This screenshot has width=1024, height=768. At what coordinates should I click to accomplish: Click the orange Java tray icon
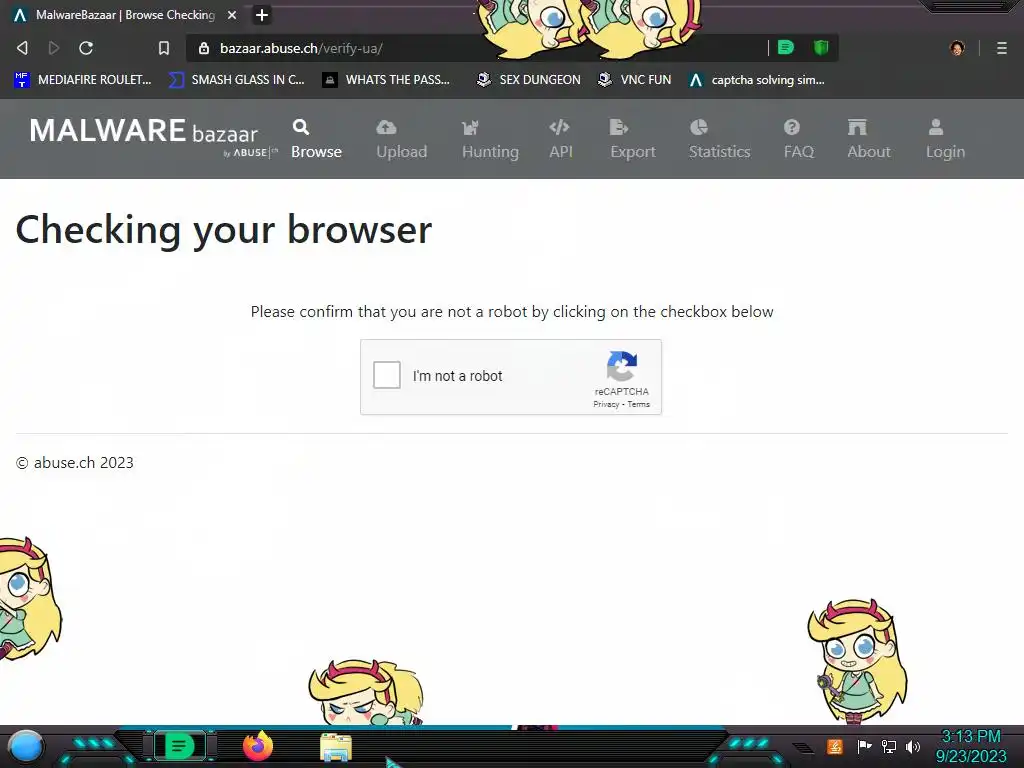pyautogui.click(x=835, y=746)
